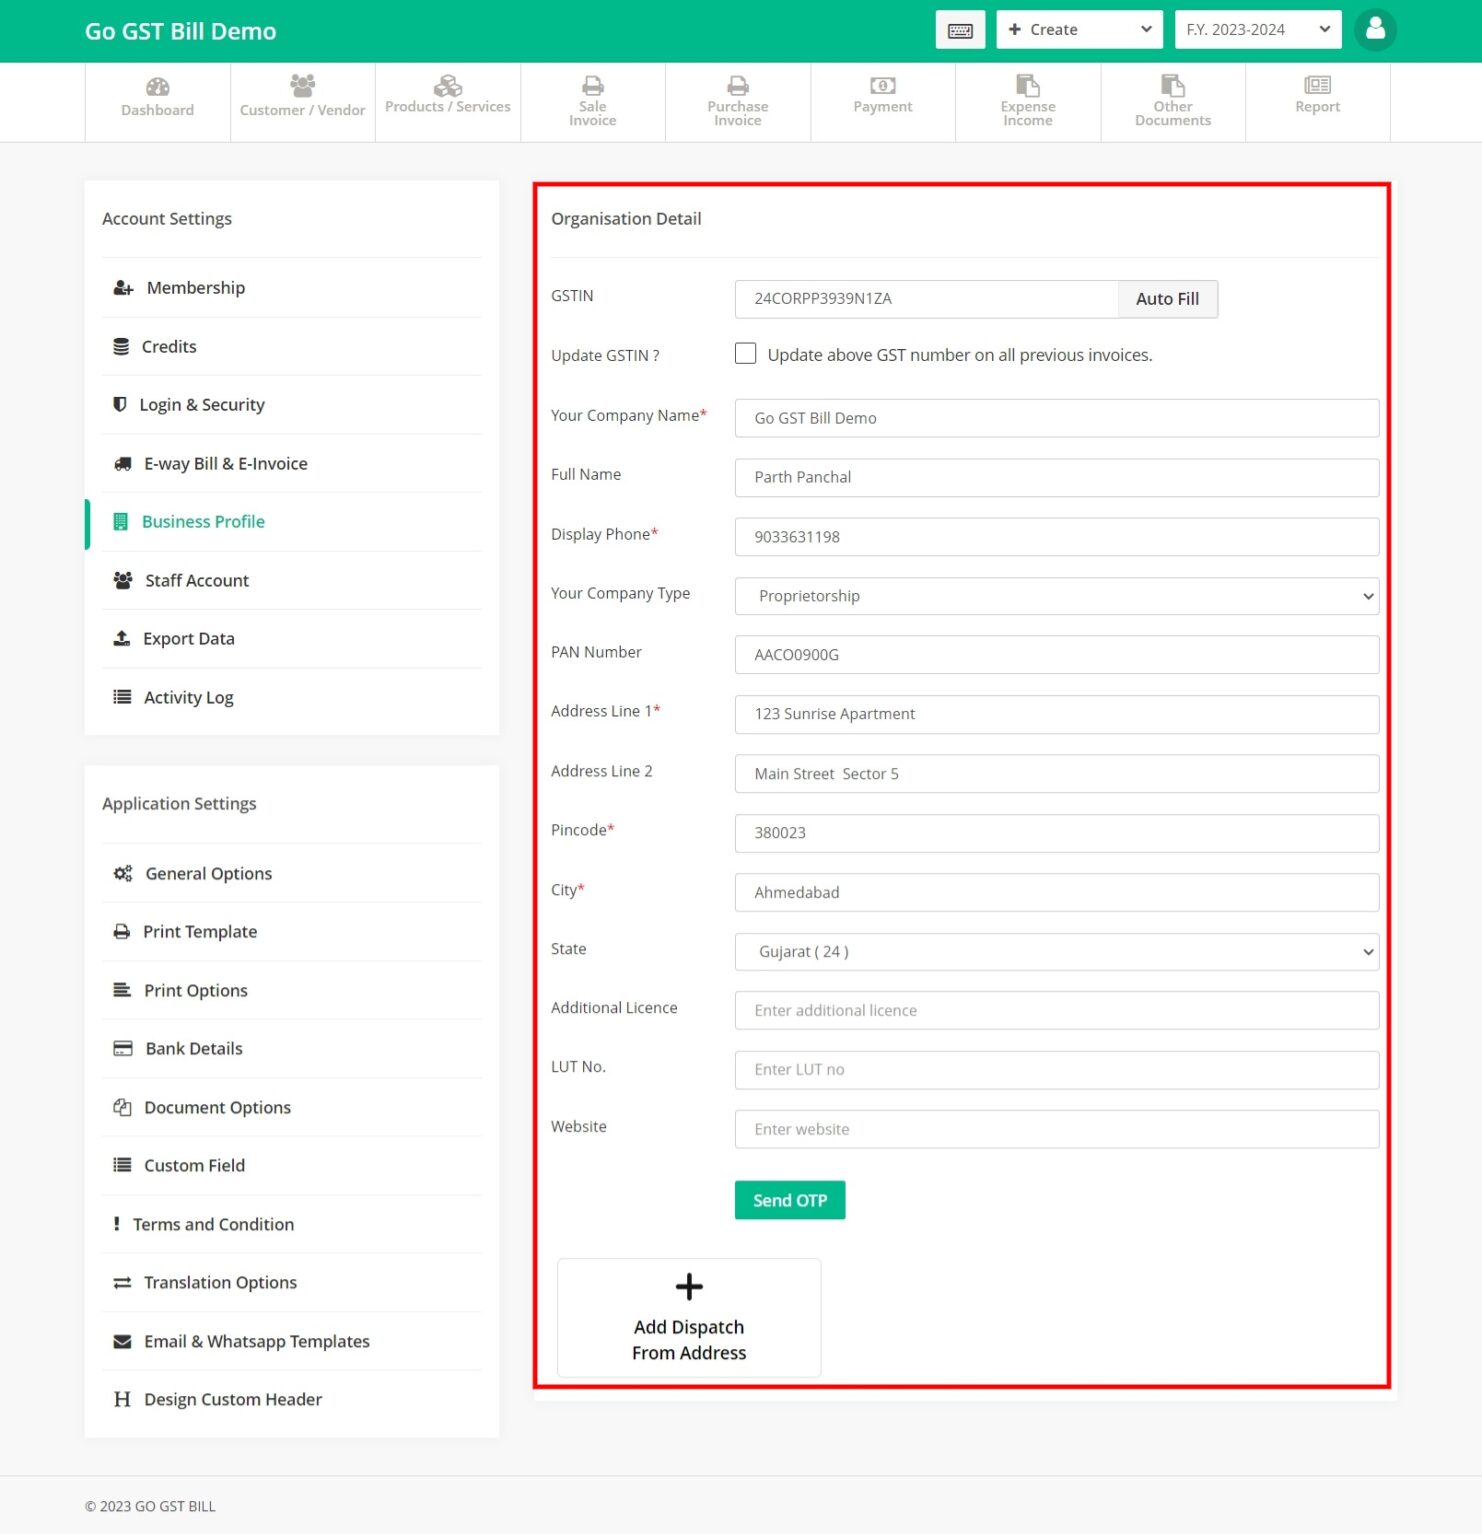1482x1536 pixels.
Task: Click the plus icon for Add Dispatch Address
Action: click(689, 1287)
